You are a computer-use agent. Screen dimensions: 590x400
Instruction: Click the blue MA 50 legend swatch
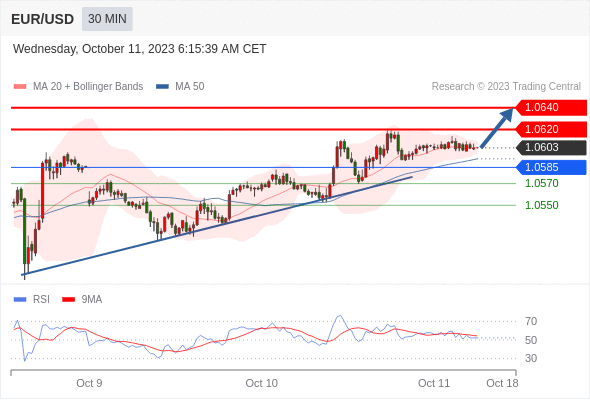[x=163, y=87]
